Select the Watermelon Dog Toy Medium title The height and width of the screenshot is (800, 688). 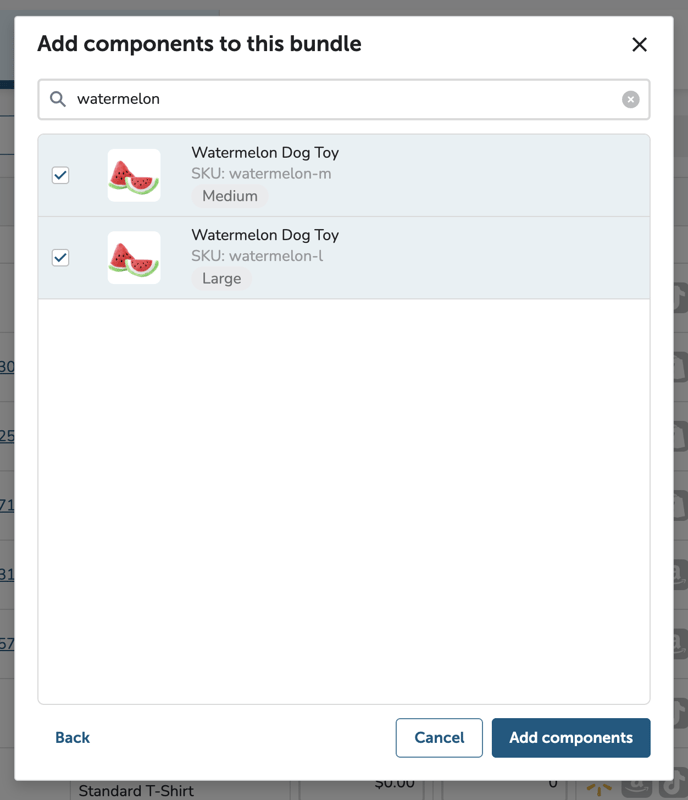[x=265, y=153]
